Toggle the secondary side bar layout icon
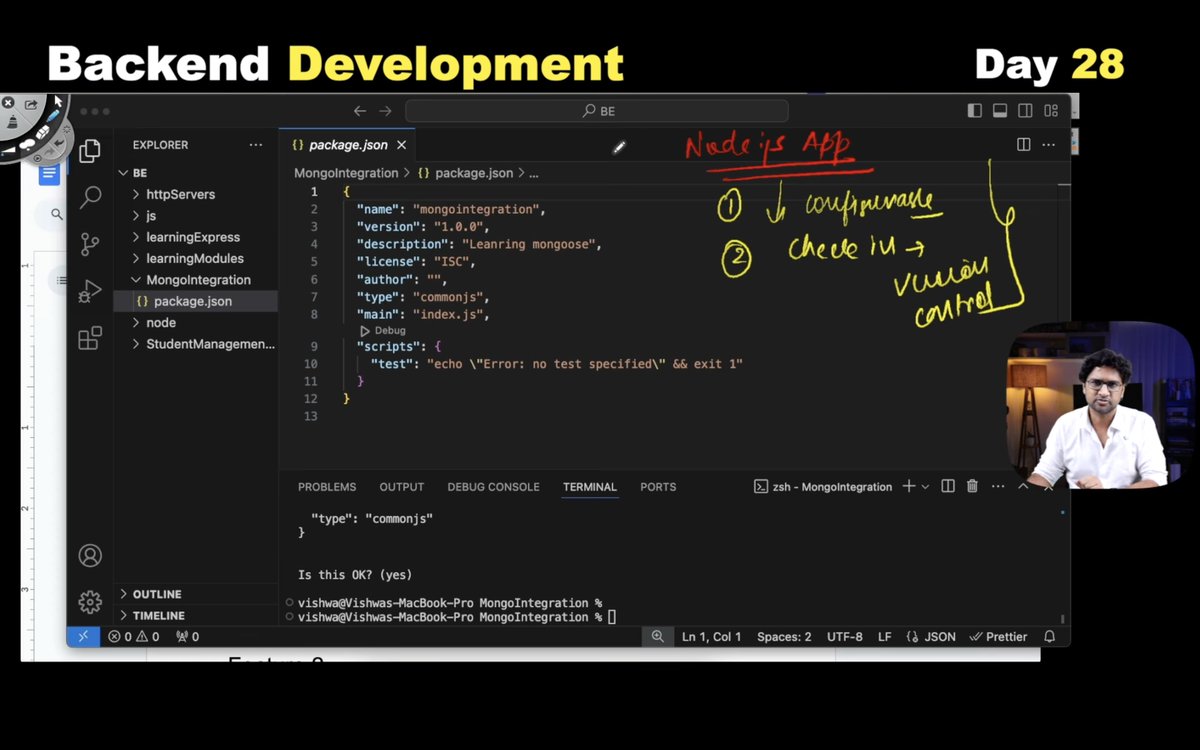Viewport: 1200px width, 750px height. point(1025,111)
